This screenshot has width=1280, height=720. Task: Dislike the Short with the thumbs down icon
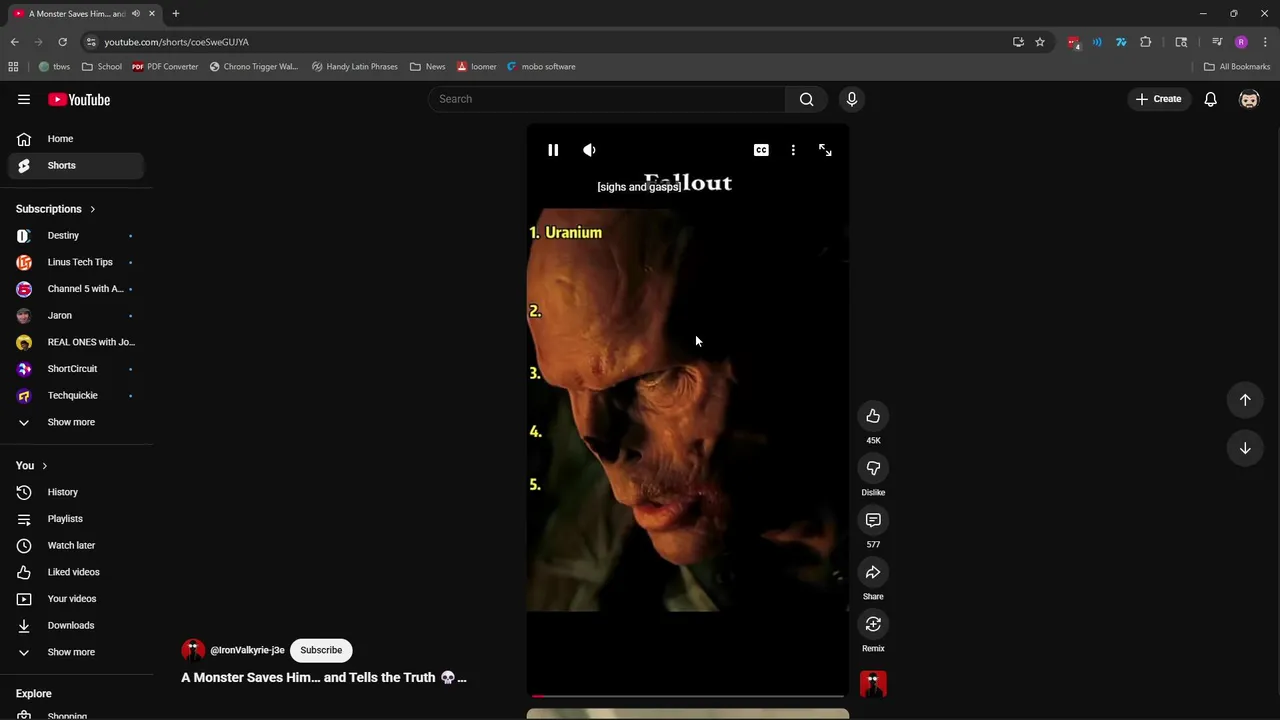pos(873,468)
